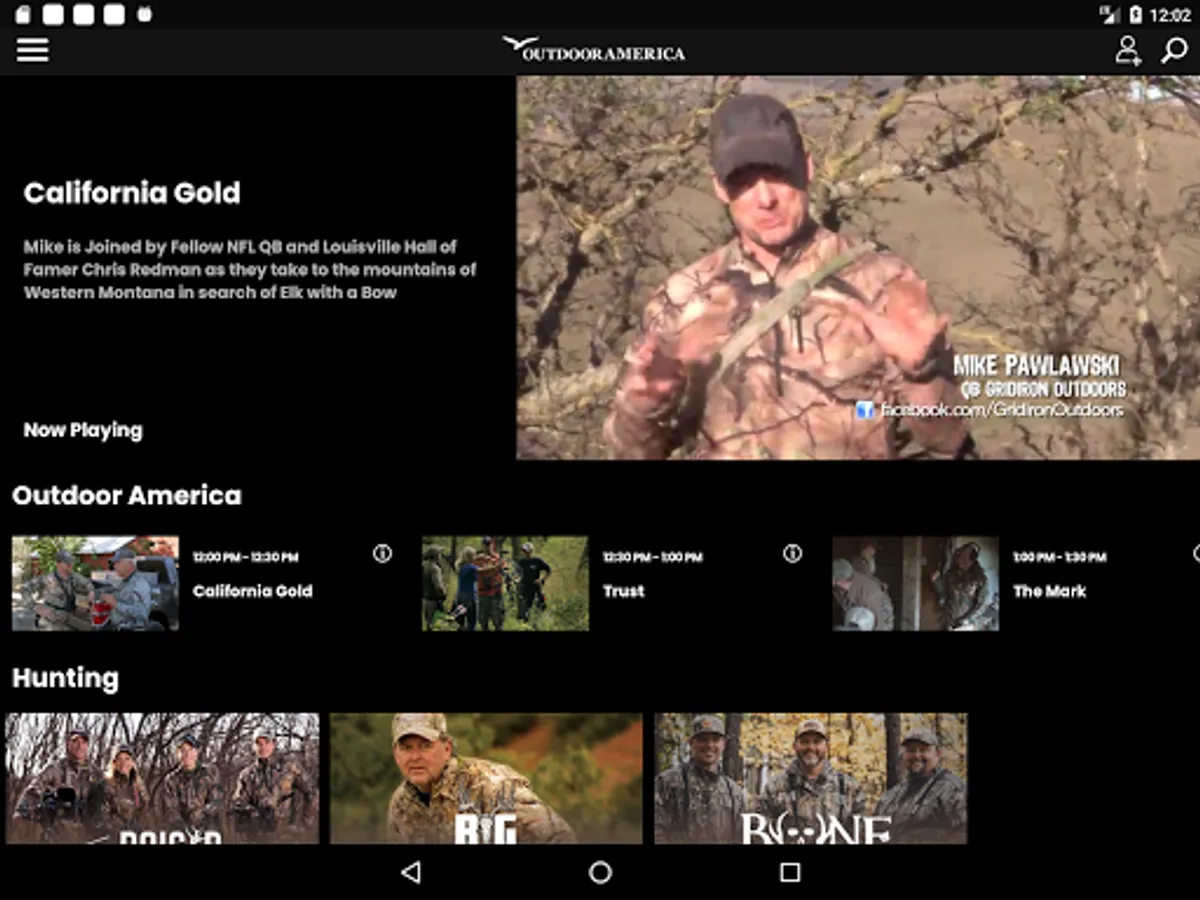Tap the 1:00 PM - 1:30 PM time slot
The image size is (1200, 900).
coord(1060,557)
